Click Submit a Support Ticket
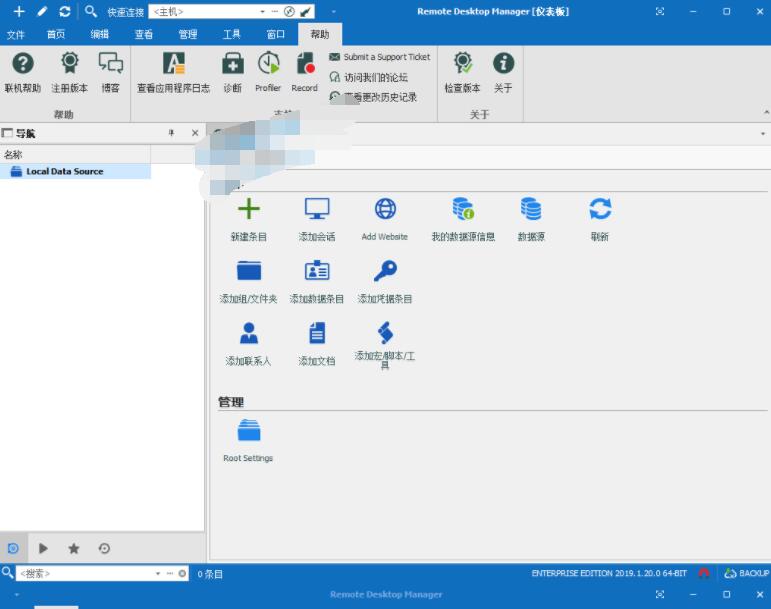This screenshot has width=771, height=609. point(380,57)
